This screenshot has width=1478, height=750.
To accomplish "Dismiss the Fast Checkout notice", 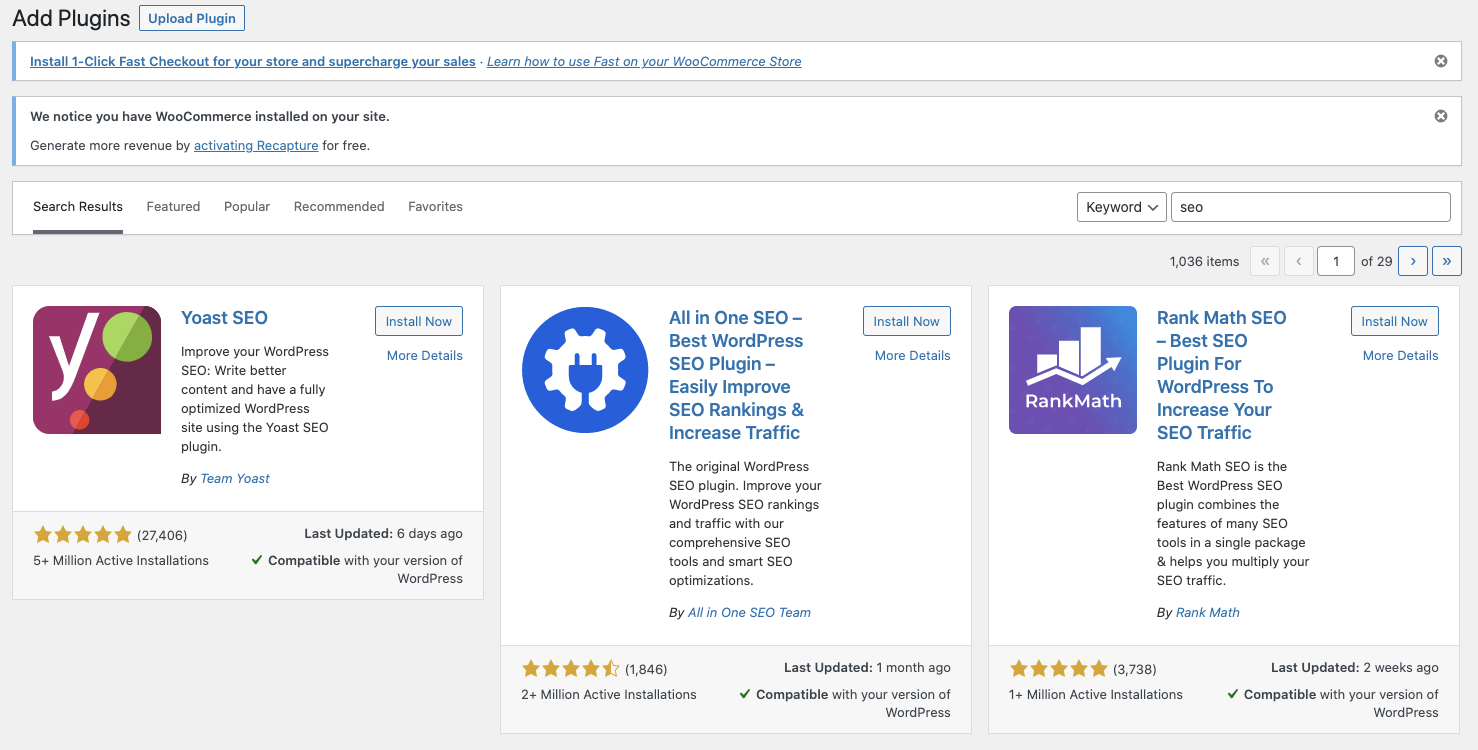I will [x=1441, y=61].
